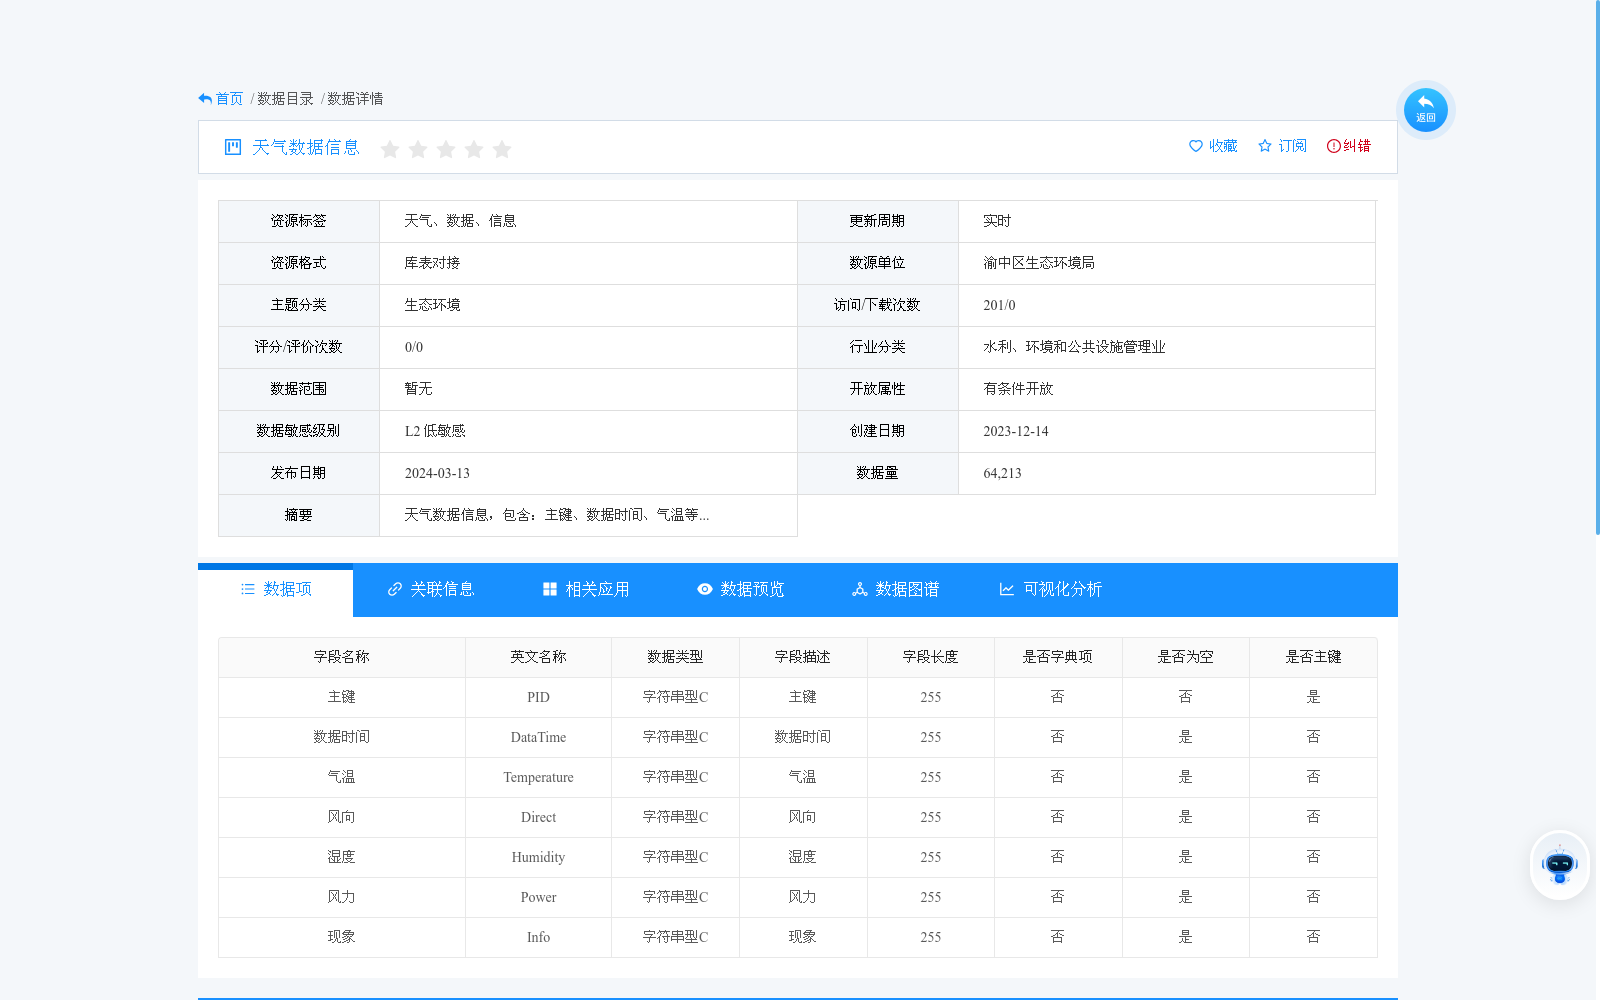Click the 纠错 text link
This screenshot has height=1000, width=1600.
pos(1357,146)
